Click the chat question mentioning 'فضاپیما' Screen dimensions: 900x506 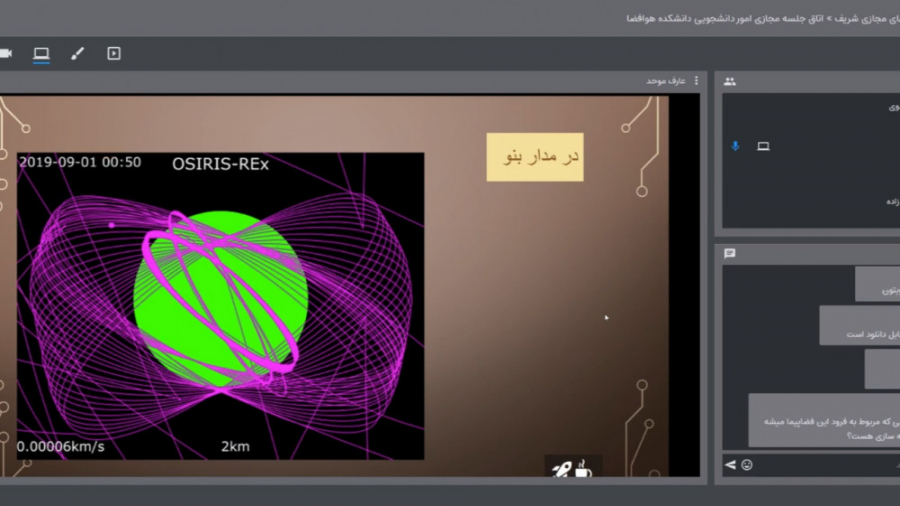[824, 421]
